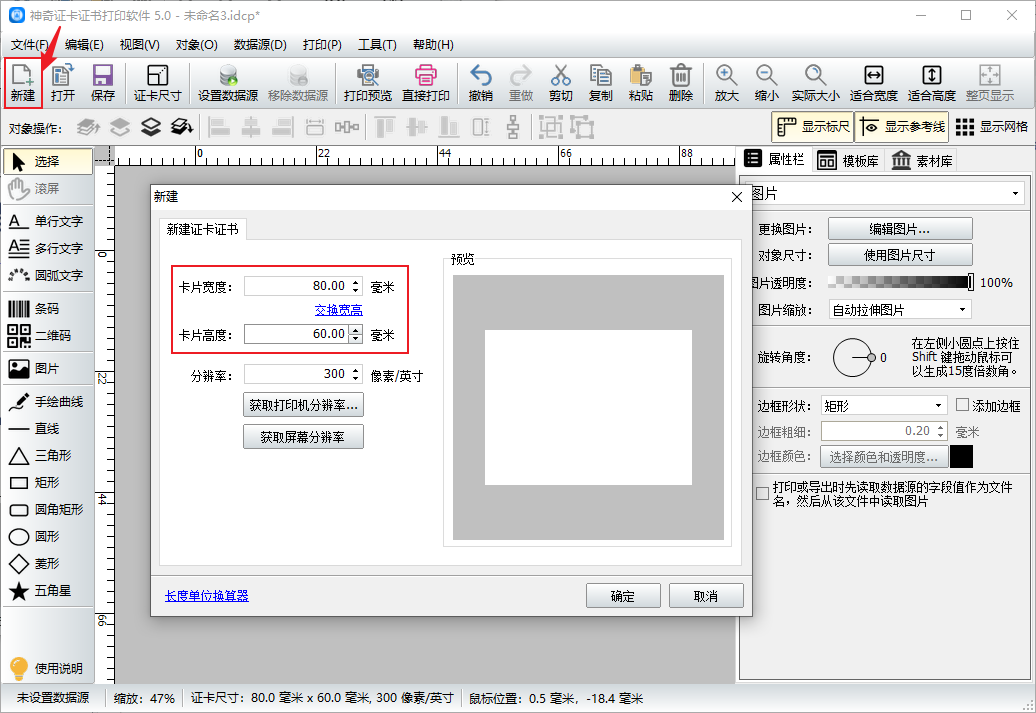Toggle 显示标尺 ruler display
The width and height of the screenshot is (1036, 713).
tap(812, 127)
